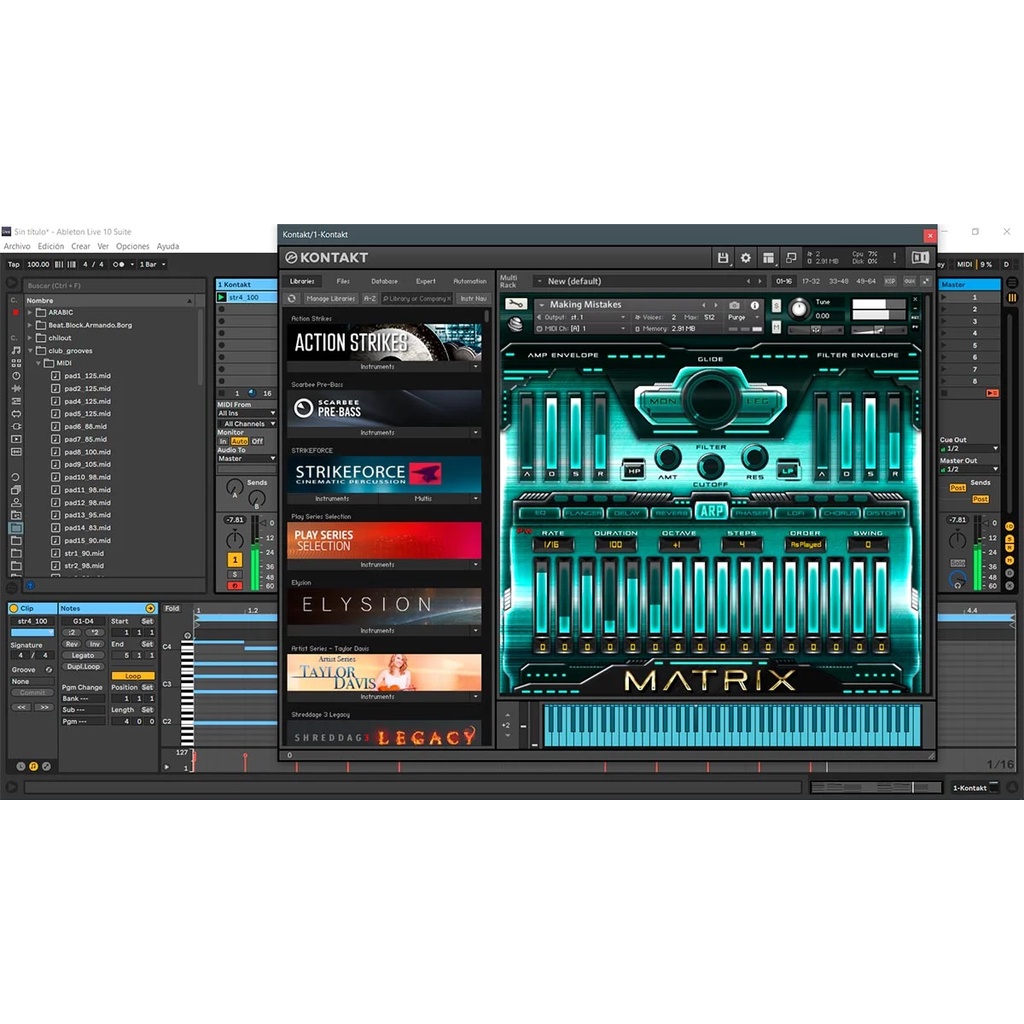The width and height of the screenshot is (1024, 1024).
Task: Click the camera snapshot icon in instrument header
Action: tap(735, 305)
